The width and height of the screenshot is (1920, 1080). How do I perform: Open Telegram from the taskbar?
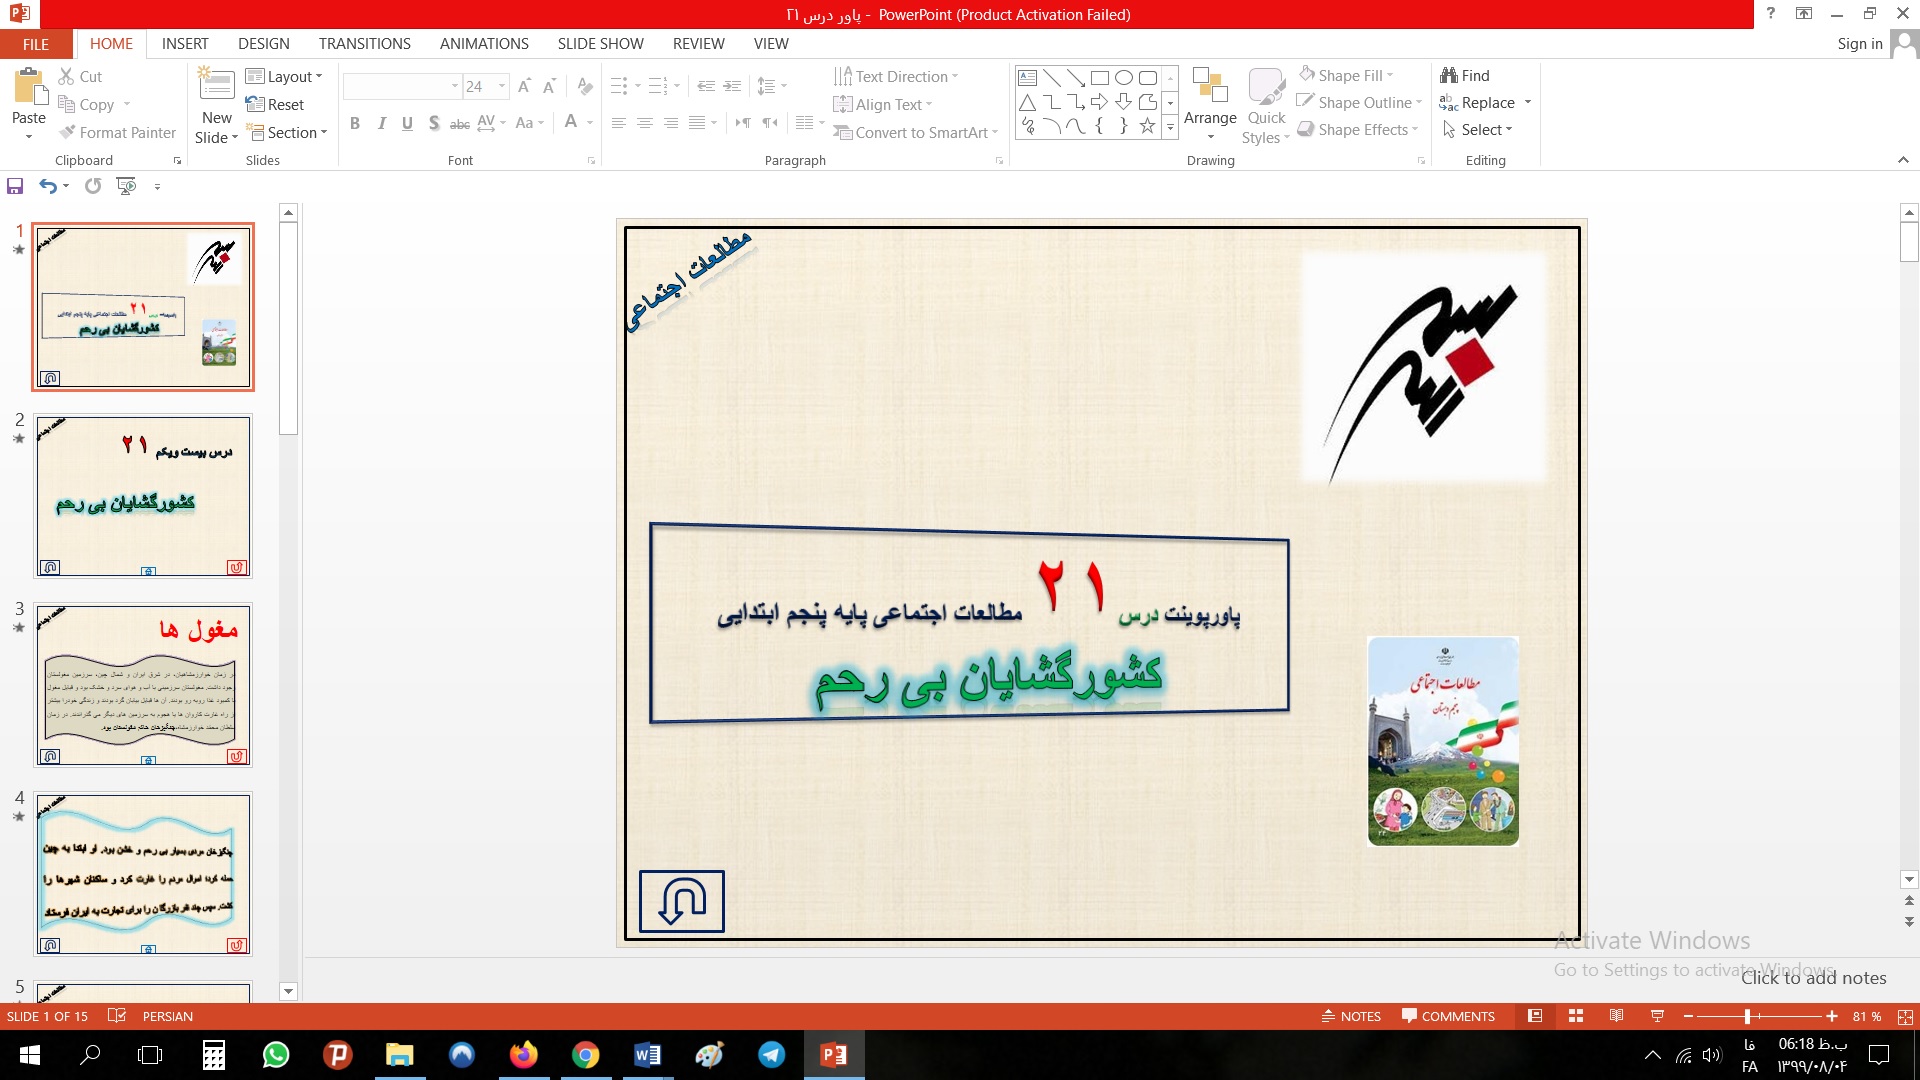[x=771, y=1055]
